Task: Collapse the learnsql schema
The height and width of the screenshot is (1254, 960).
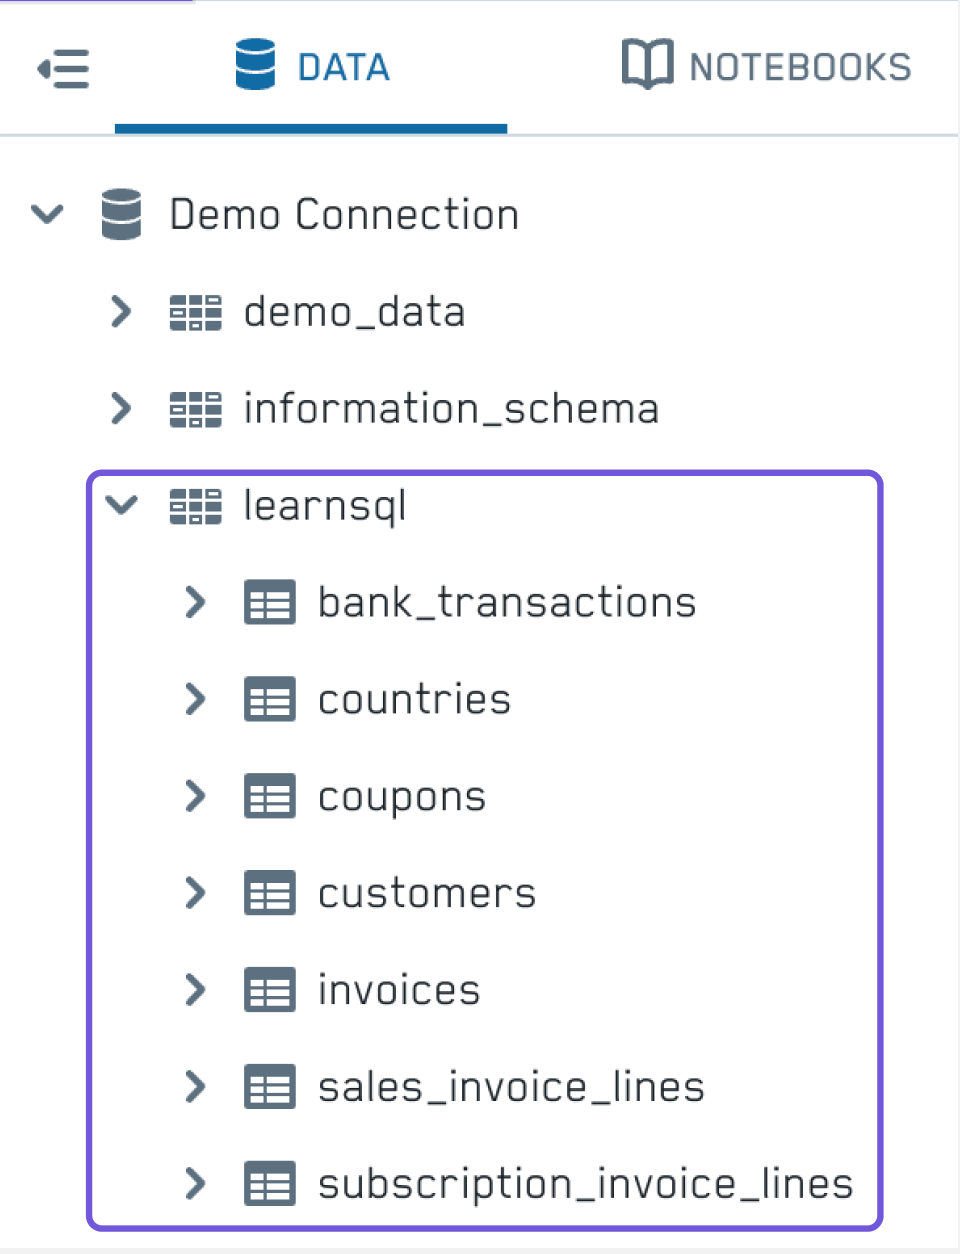Action: point(121,506)
